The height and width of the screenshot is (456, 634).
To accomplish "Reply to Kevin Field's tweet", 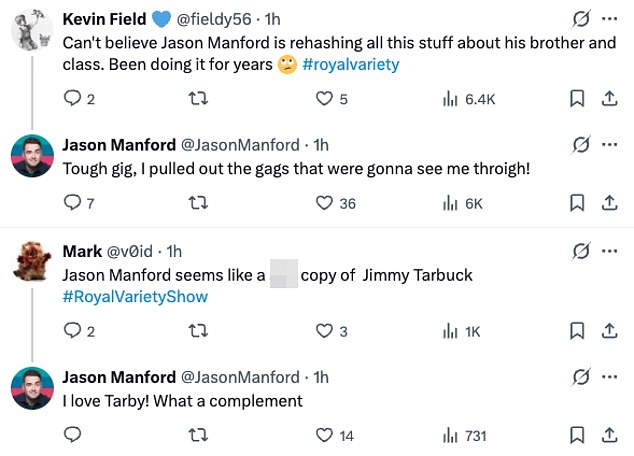I will pyautogui.click(x=72, y=98).
